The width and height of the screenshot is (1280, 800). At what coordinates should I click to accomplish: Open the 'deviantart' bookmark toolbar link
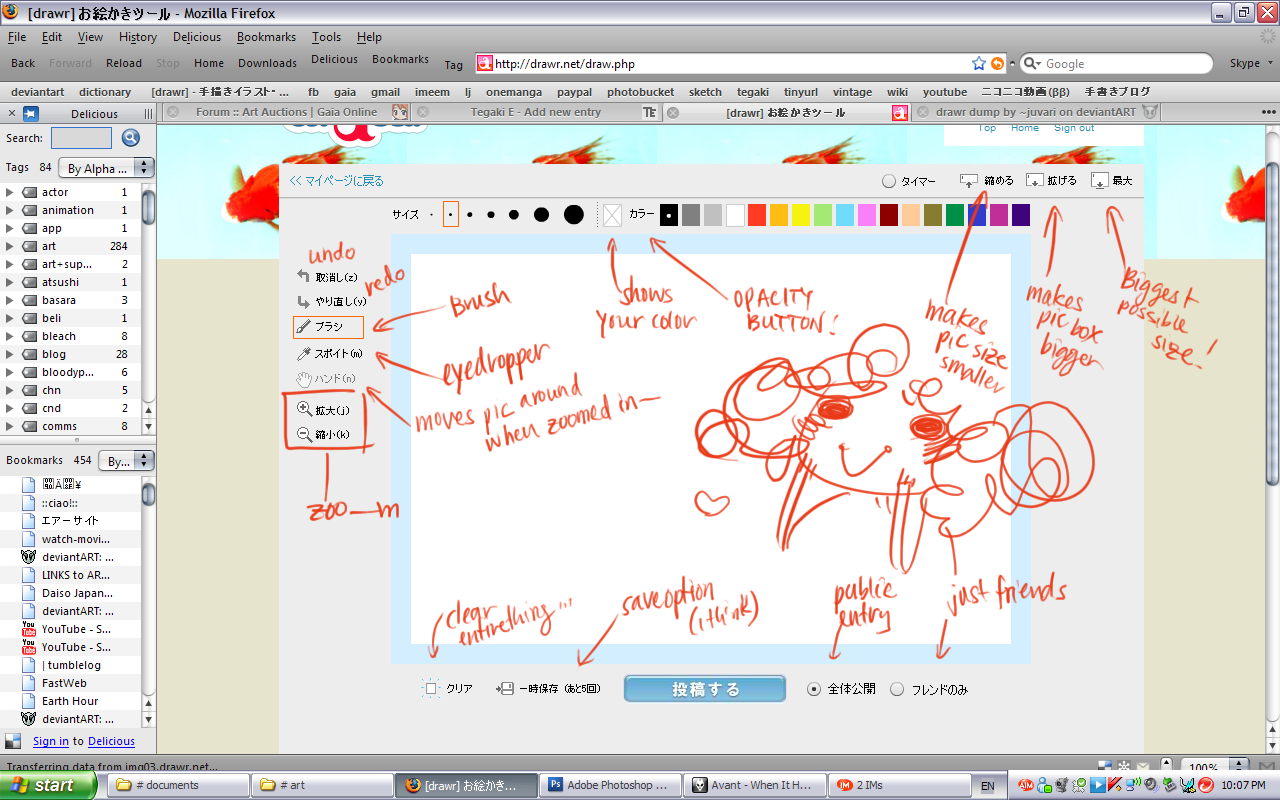pyautogui.click(x=38, y=92)
